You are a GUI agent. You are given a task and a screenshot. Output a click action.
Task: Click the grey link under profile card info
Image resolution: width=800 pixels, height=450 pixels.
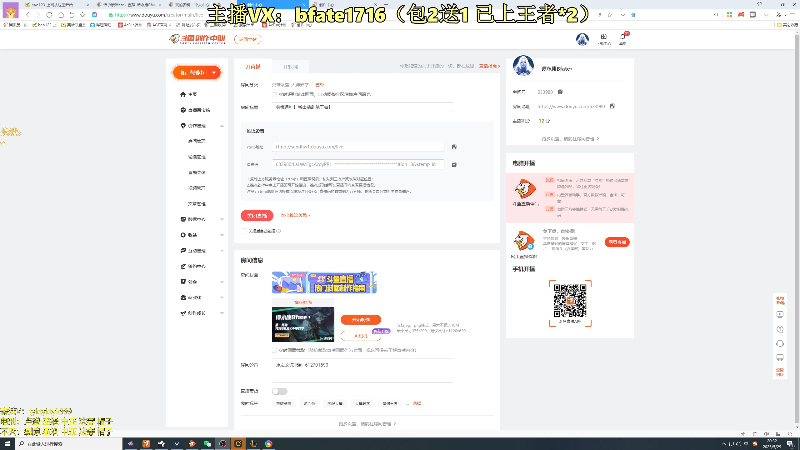[570, 139]
